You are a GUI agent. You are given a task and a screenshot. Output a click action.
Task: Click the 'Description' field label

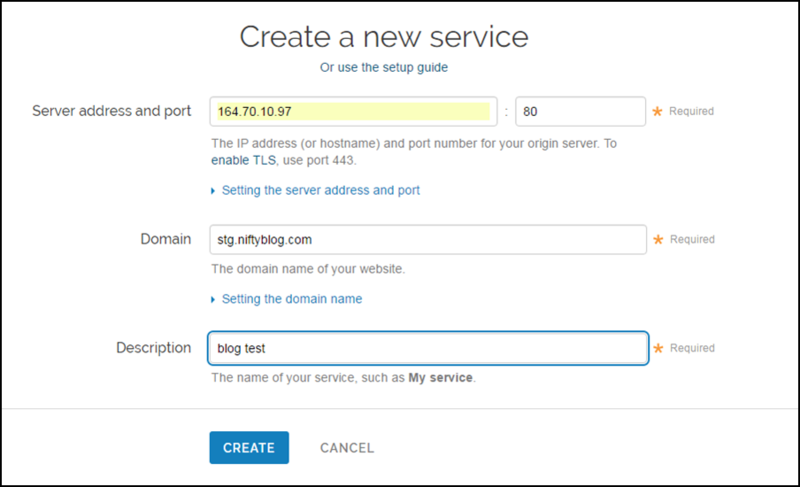[153, 348]
